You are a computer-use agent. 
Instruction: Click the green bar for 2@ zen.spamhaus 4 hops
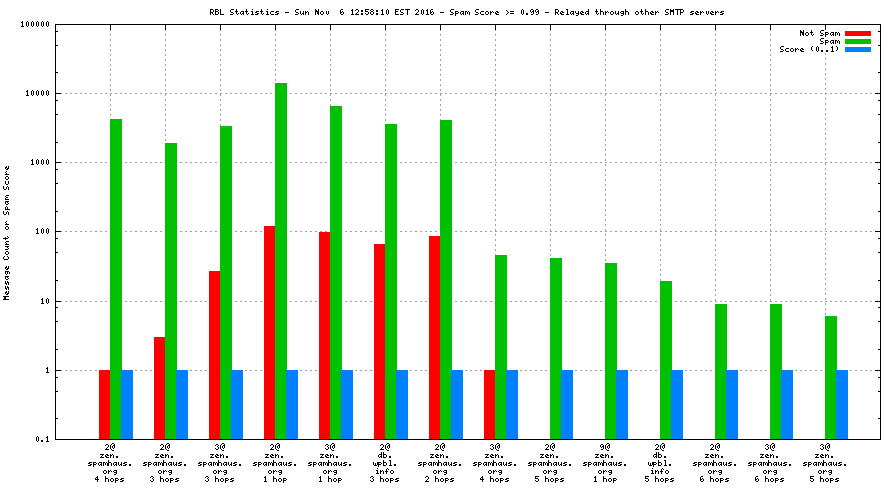click(x=116, y=278)
